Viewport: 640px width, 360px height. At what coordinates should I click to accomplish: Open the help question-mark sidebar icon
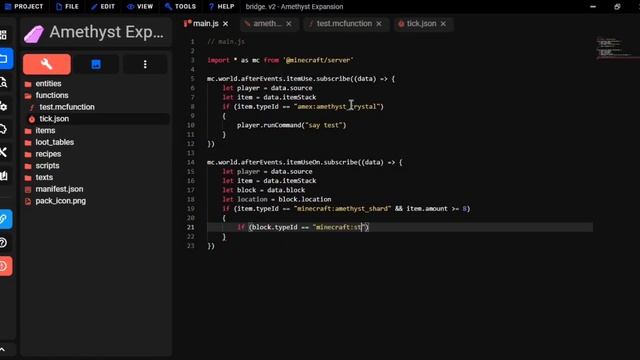pyautogui.click(x=4, y=243)
